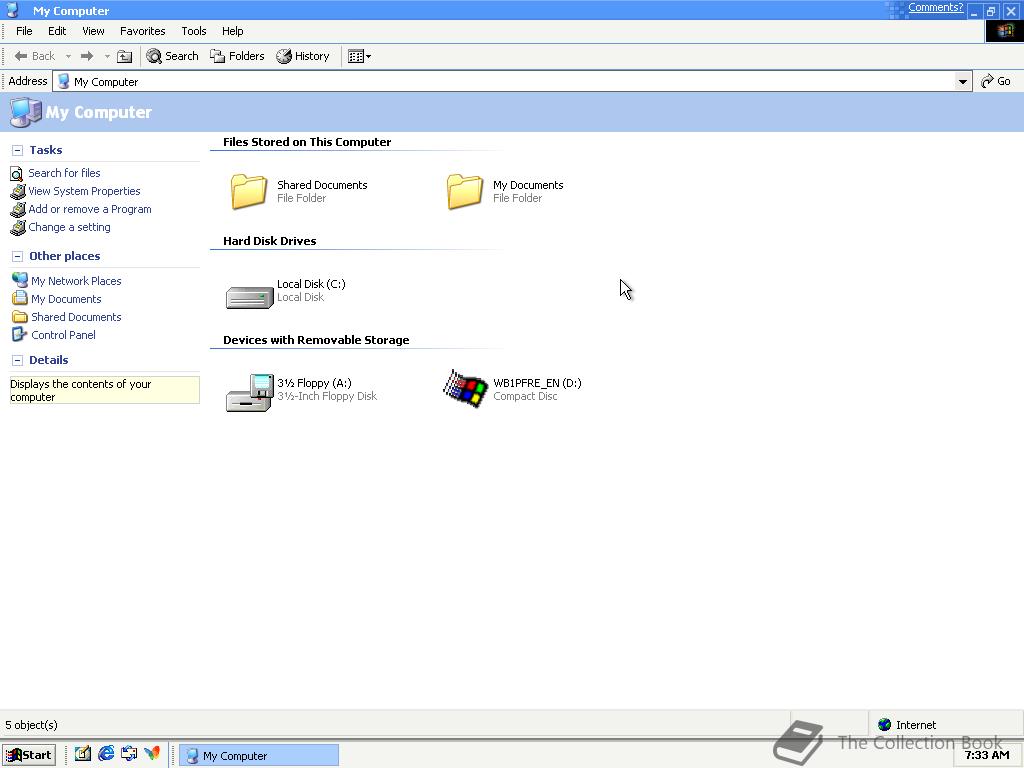Open the Back history dropdown arrow
1024x768 pixels.
point(68,56)
